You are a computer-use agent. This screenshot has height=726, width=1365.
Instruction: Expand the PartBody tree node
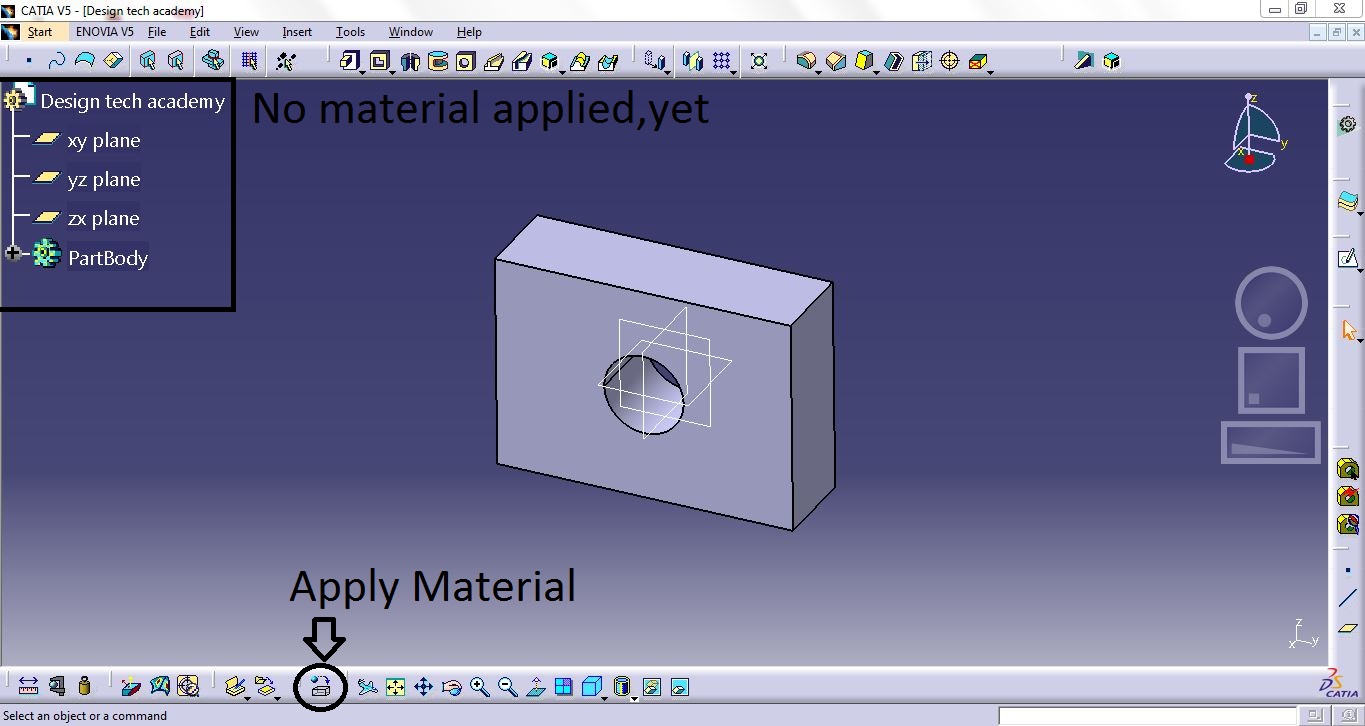pyautogui.click(x=14, y=252)
